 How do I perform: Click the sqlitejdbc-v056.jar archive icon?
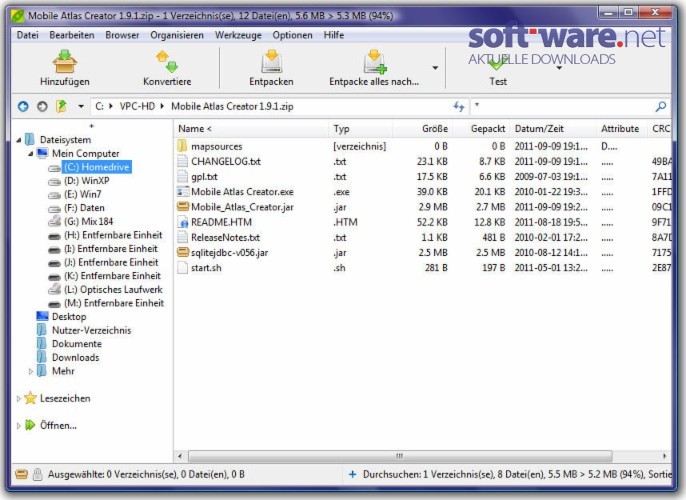tap(182, 252)
